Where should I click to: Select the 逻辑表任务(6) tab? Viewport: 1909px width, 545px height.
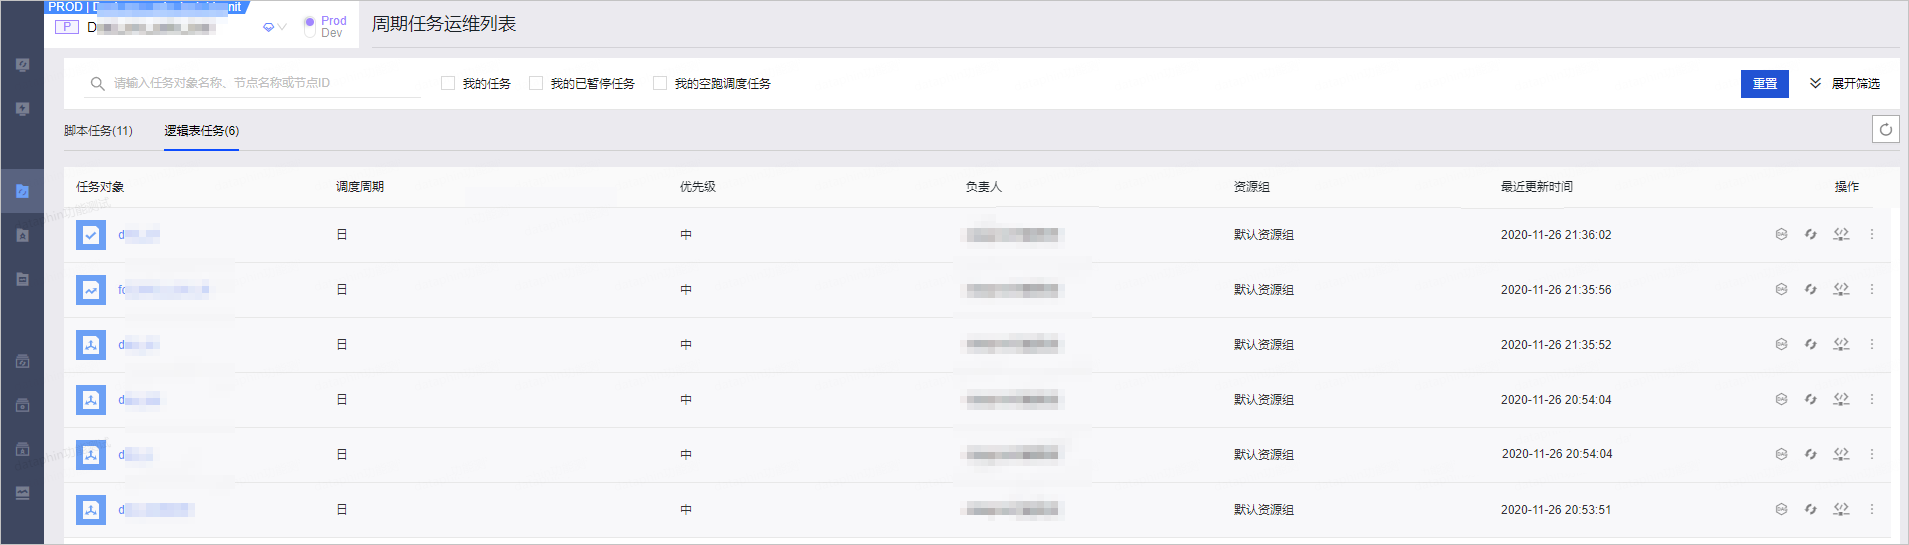pyautogui.click(x=201, y=131)
